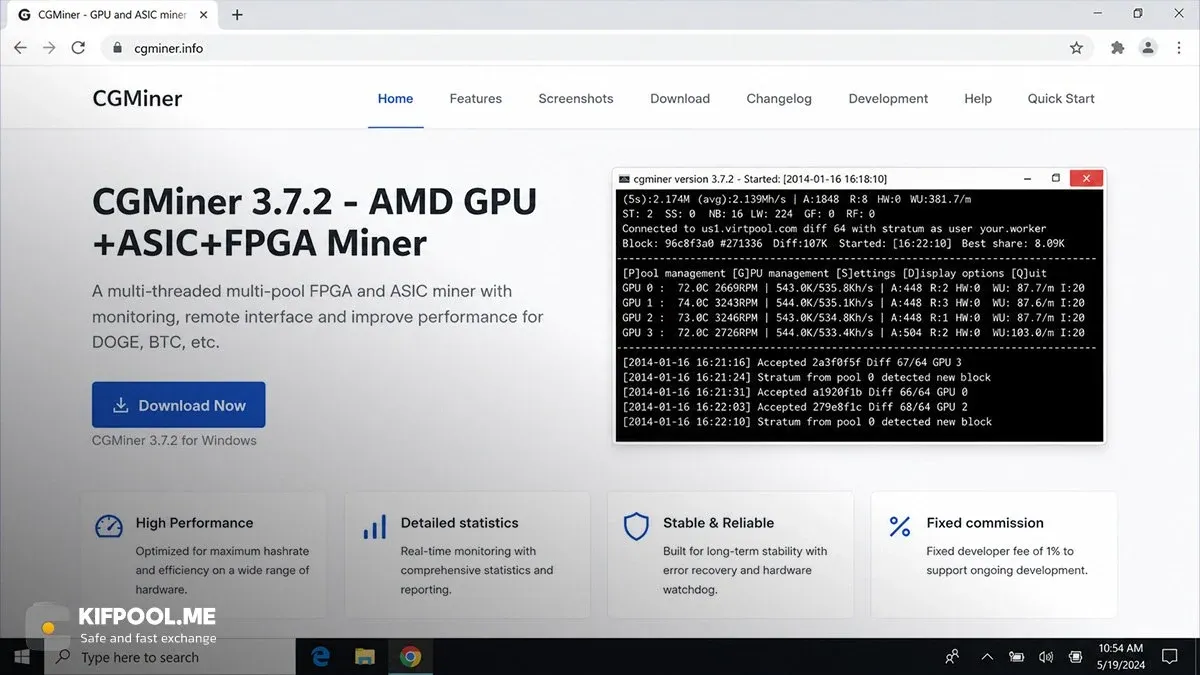
Task: Open the Chrome three-dot menu
Action: (x=1178, y=47)
